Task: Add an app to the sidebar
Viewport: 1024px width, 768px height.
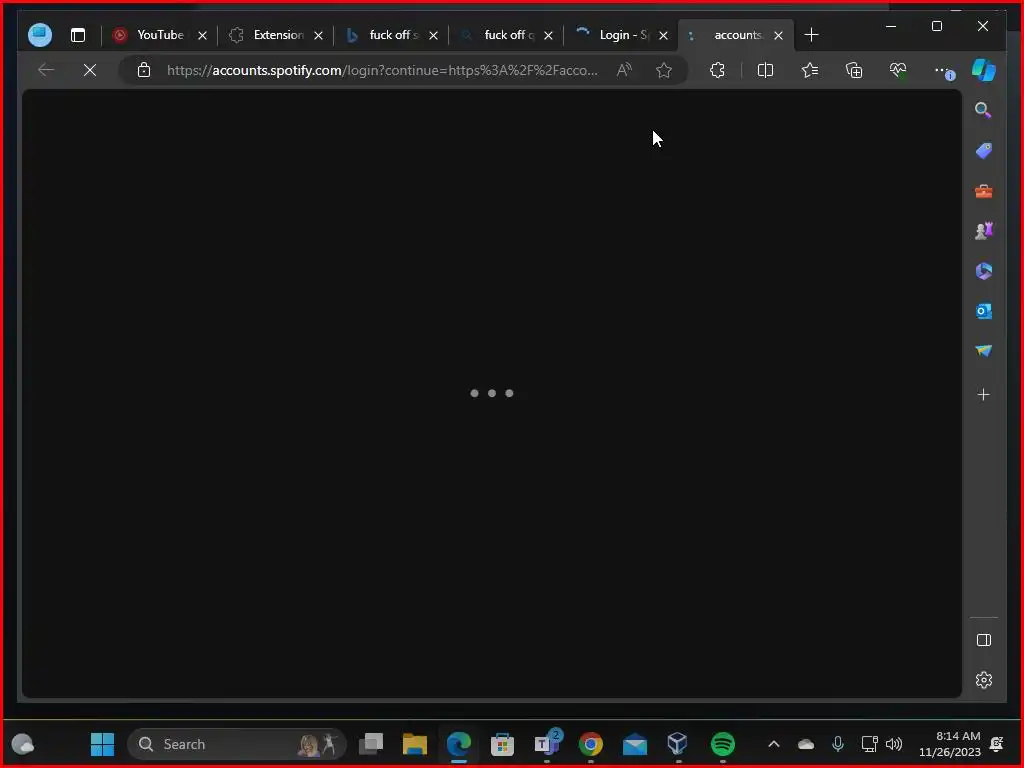Action: (984, 394)
